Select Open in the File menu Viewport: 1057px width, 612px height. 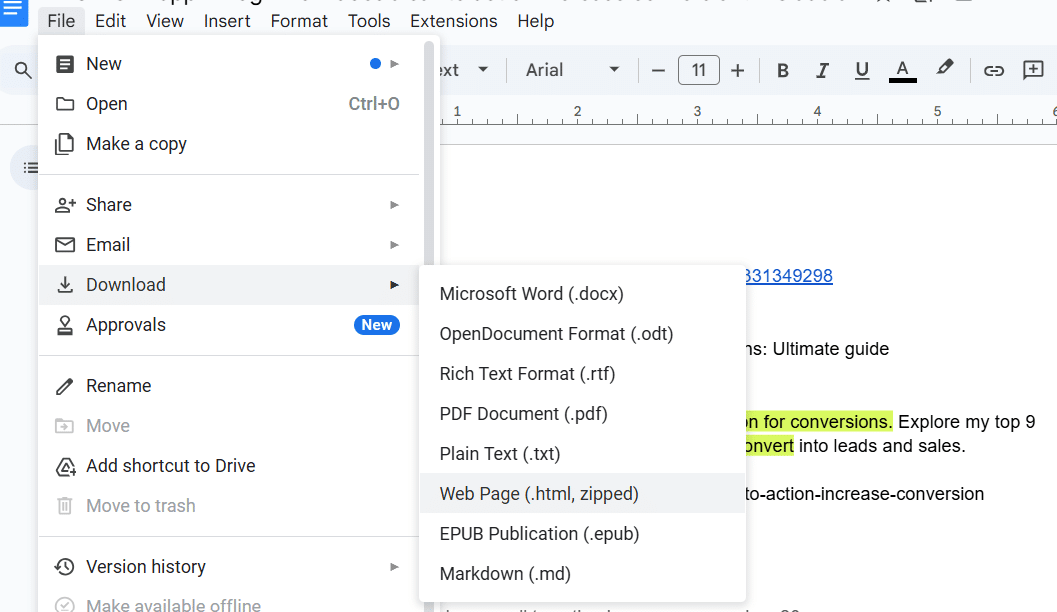229,104
